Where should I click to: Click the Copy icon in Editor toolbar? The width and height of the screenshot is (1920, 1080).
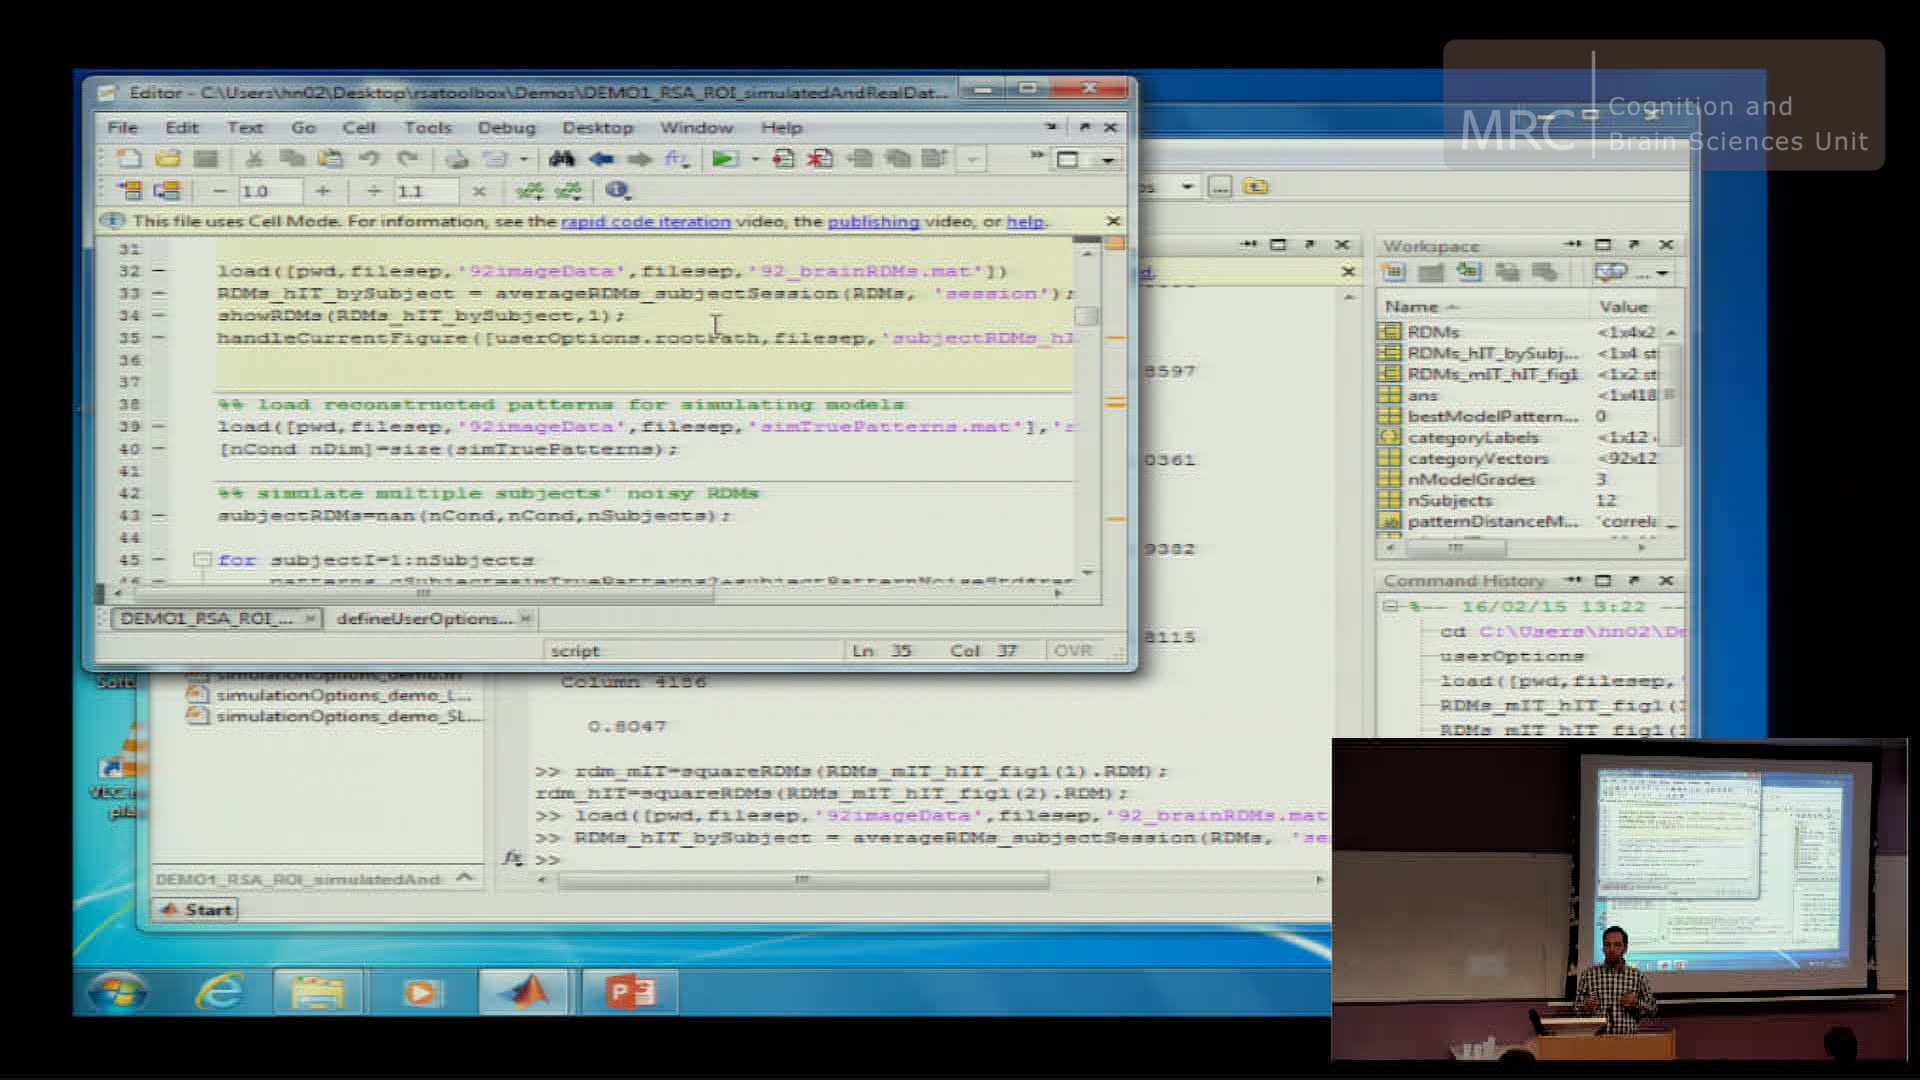tap(292, 159)
